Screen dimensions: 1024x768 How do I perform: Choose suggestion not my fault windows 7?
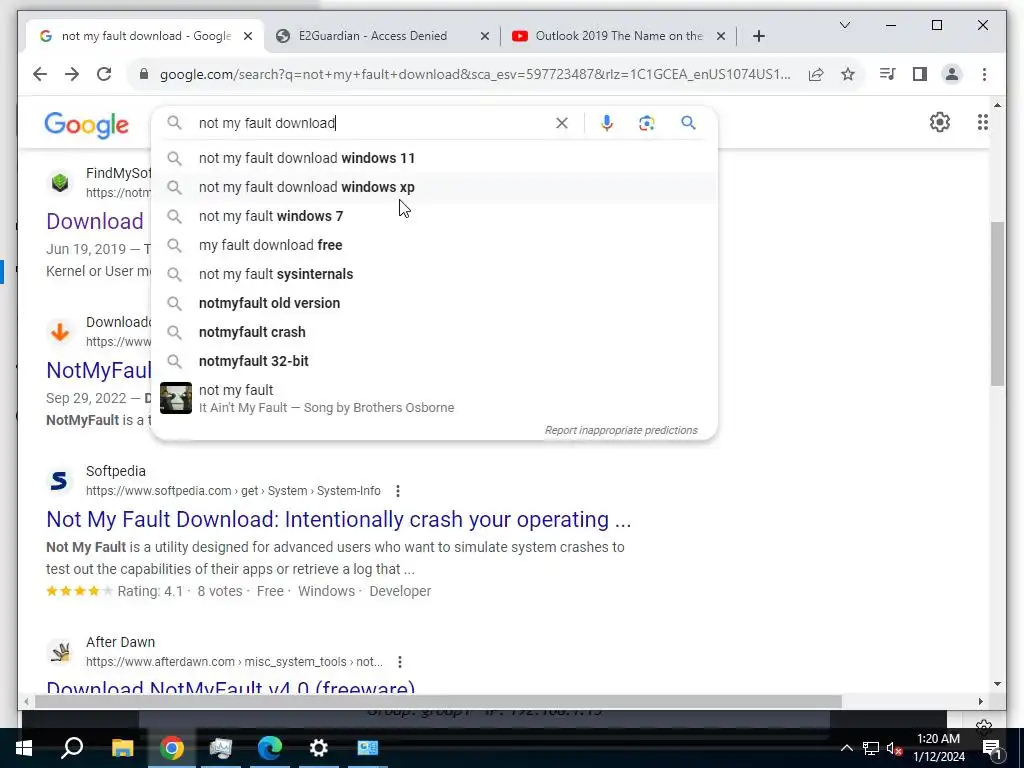click(x=434, y=216)
